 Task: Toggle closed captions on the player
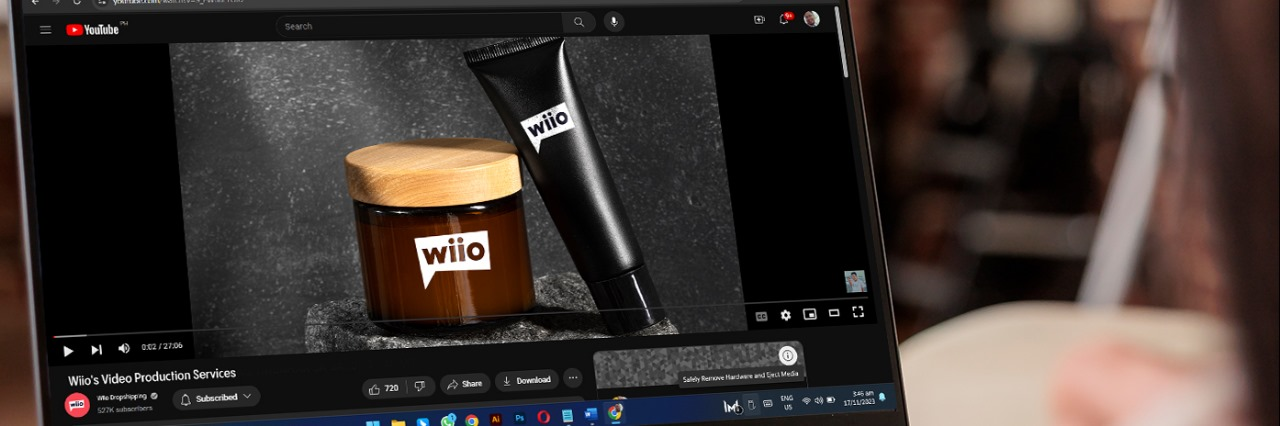click(761, 316)
